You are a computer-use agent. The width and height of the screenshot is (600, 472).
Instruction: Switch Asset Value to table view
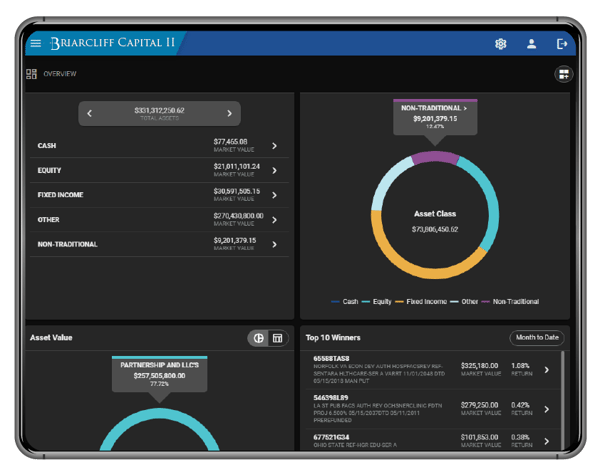click(x=277, y=338)
